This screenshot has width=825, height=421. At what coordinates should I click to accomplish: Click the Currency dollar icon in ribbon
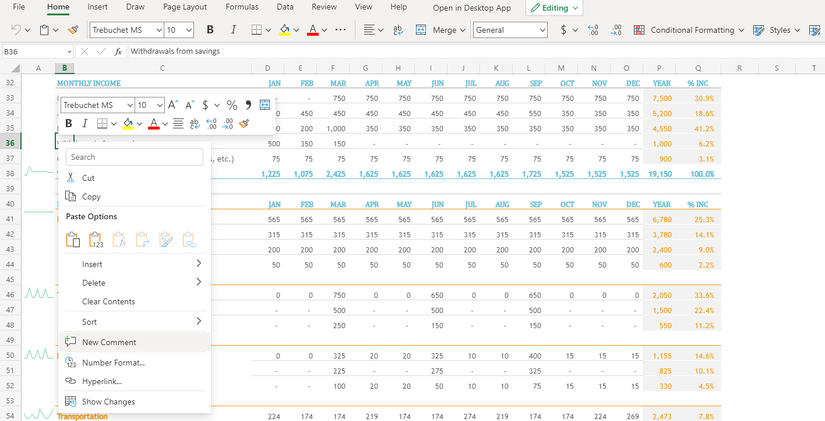pyautogui.click(x=564, y=30)
